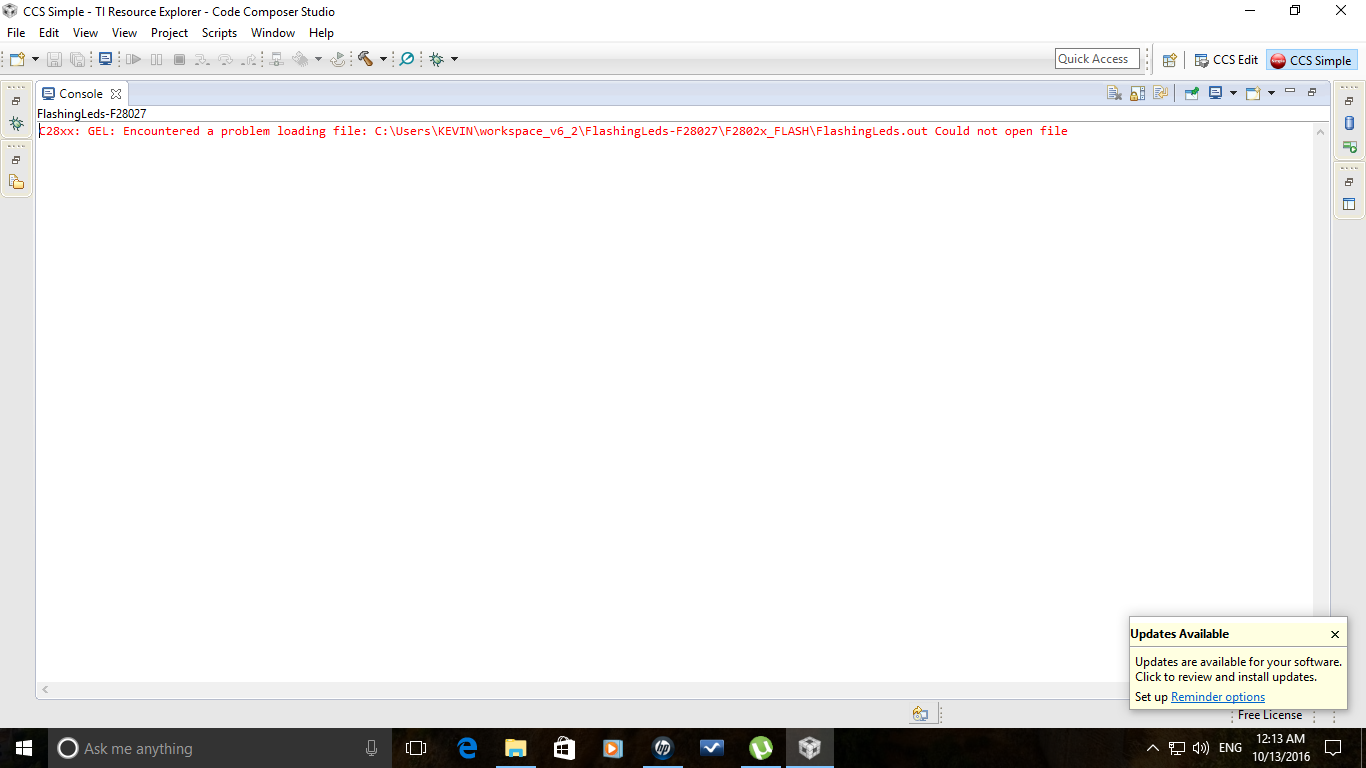Screen dimensions: 1366x768
Task: Open the New item dropdown arrow
Action: point(35,59)
